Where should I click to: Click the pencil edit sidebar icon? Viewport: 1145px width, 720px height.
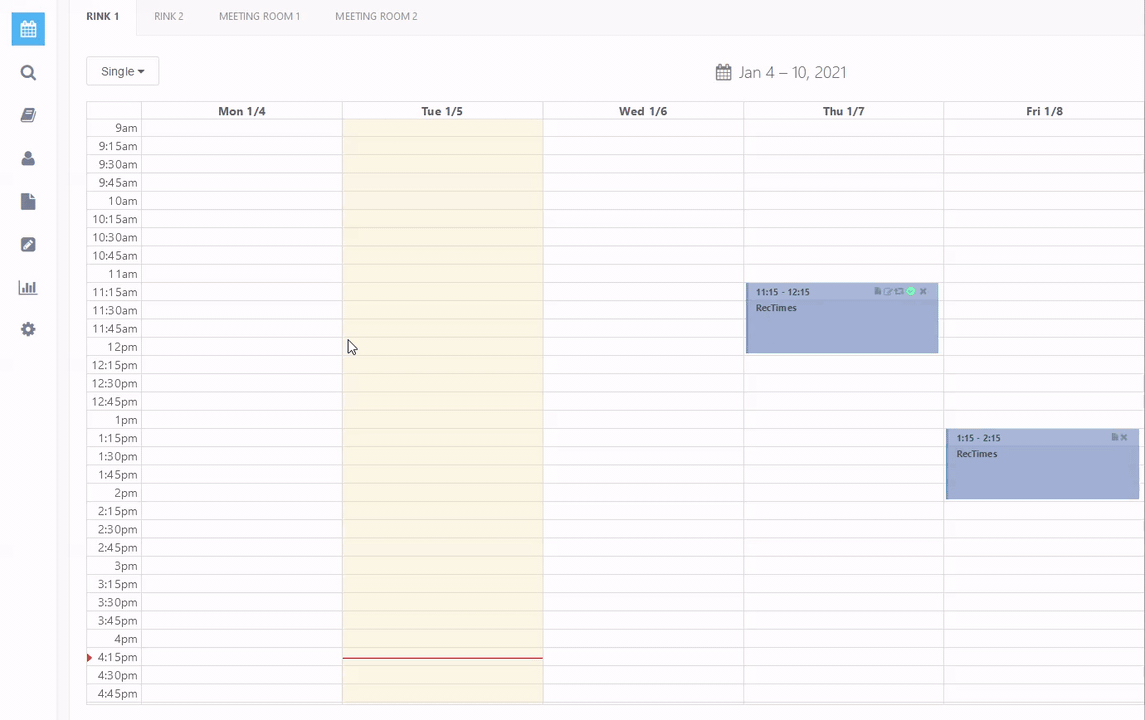(x=28, y=244)
